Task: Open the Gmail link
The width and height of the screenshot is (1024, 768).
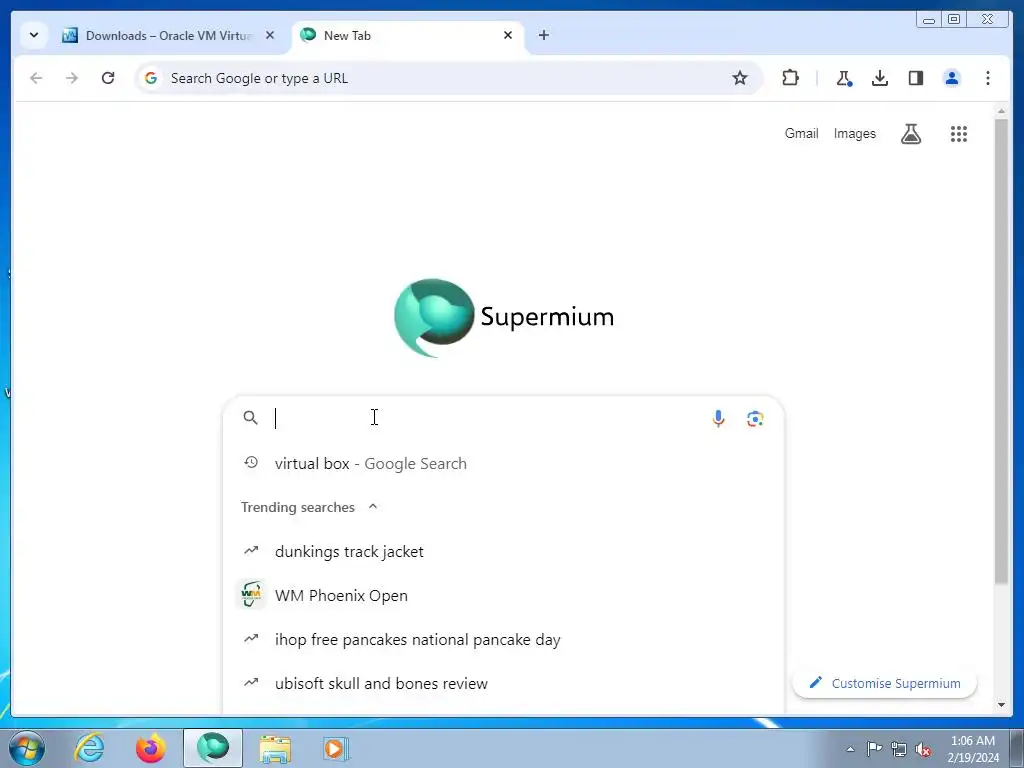Action: tap(801, 133)
